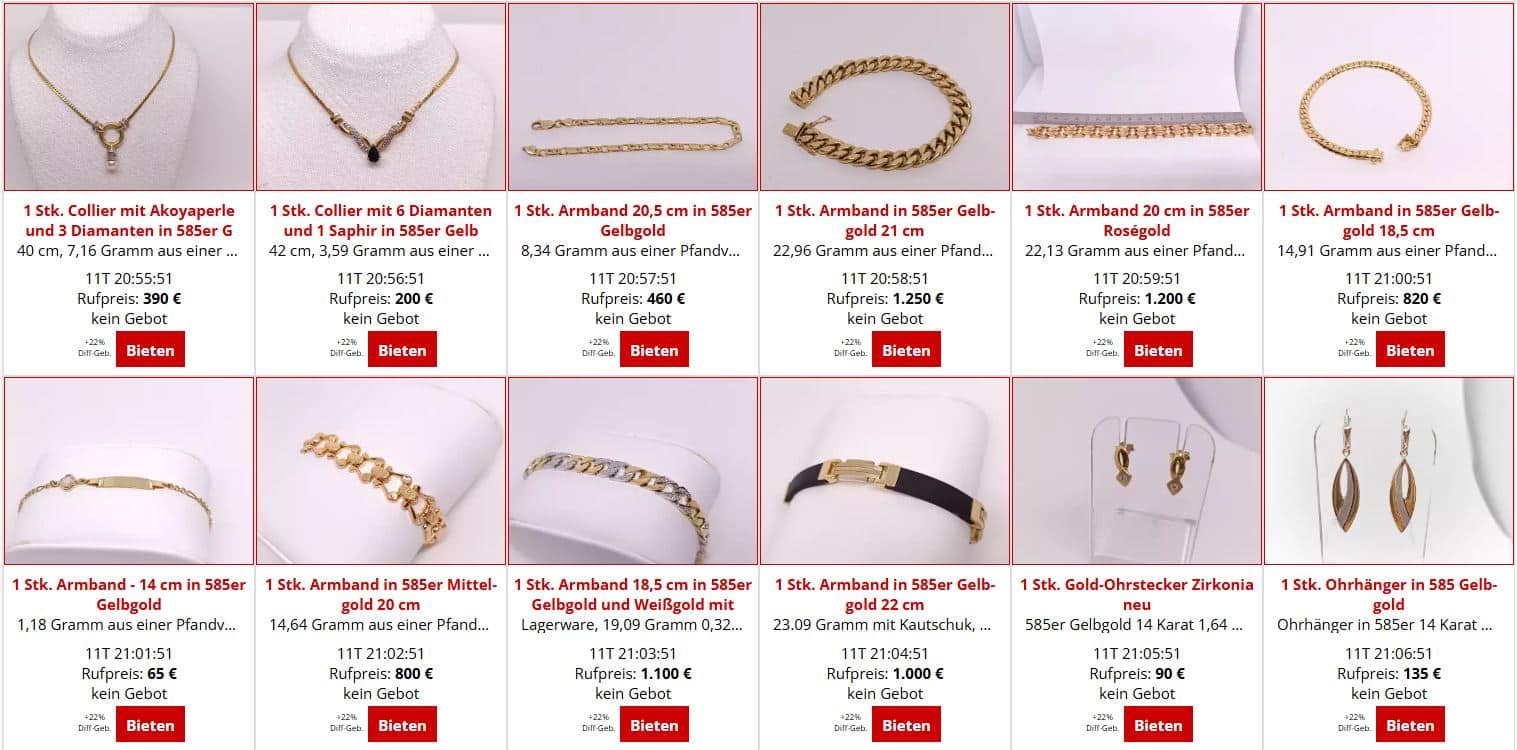View the black rubber bracelet photo

coord(885,471)
